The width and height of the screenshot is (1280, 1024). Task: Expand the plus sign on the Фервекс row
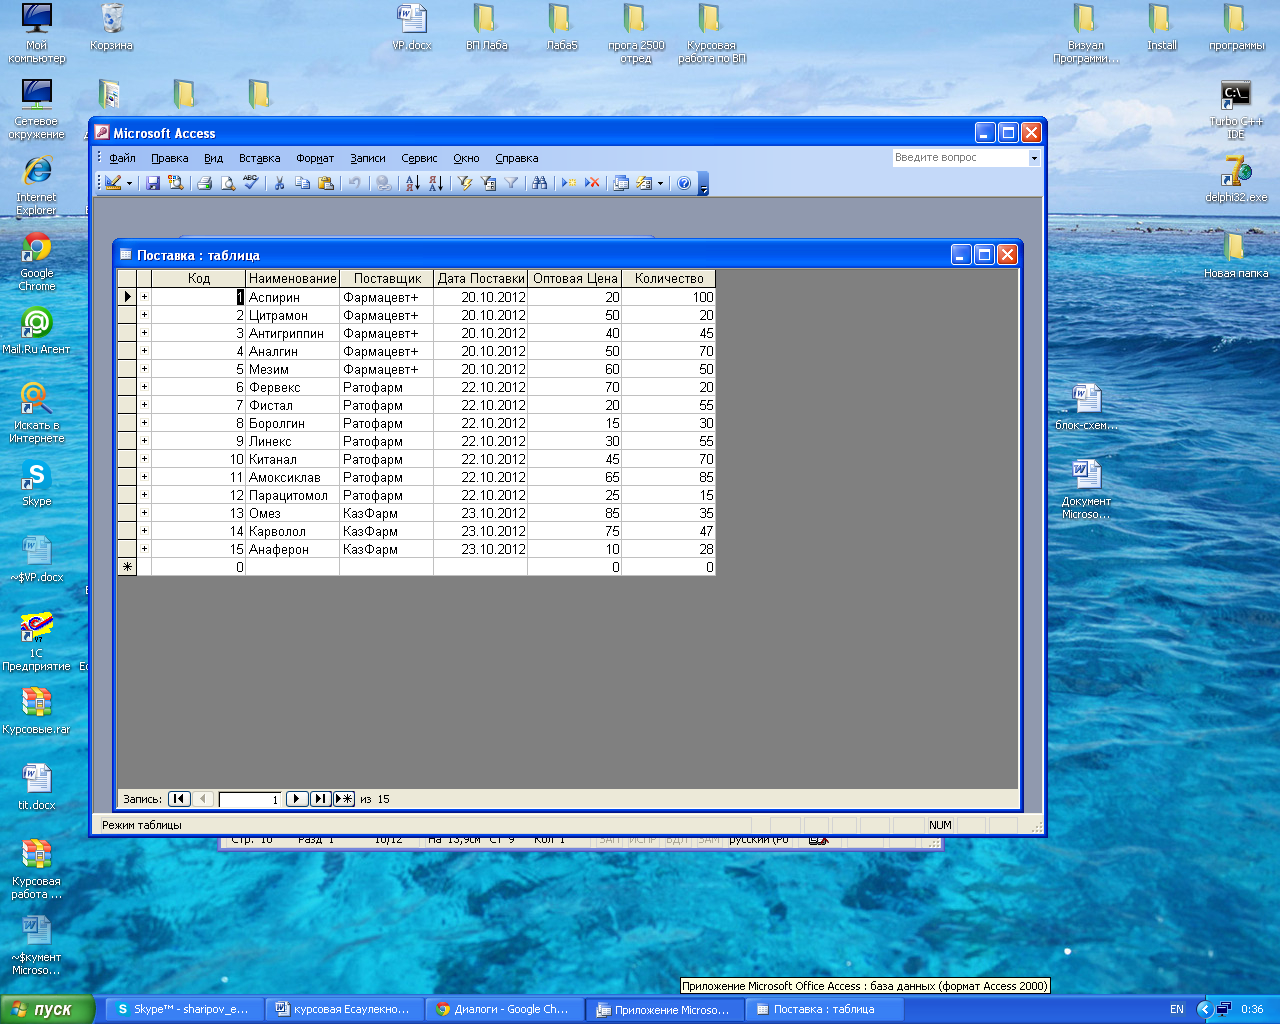144,387
